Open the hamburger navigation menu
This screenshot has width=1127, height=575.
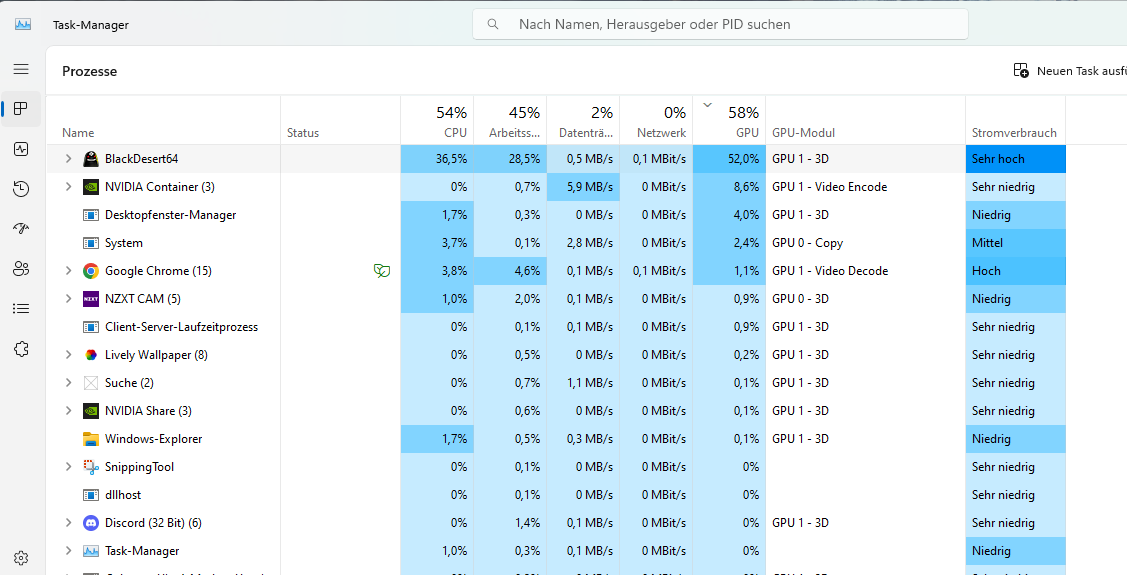(x=21, y=69)
